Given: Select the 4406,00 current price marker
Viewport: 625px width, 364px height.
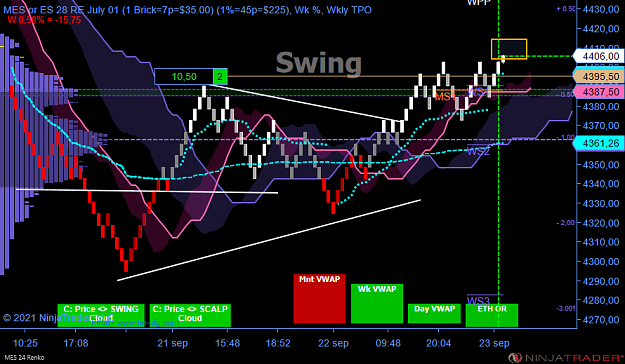Looking at the screenshot, I should coord(599,56).
